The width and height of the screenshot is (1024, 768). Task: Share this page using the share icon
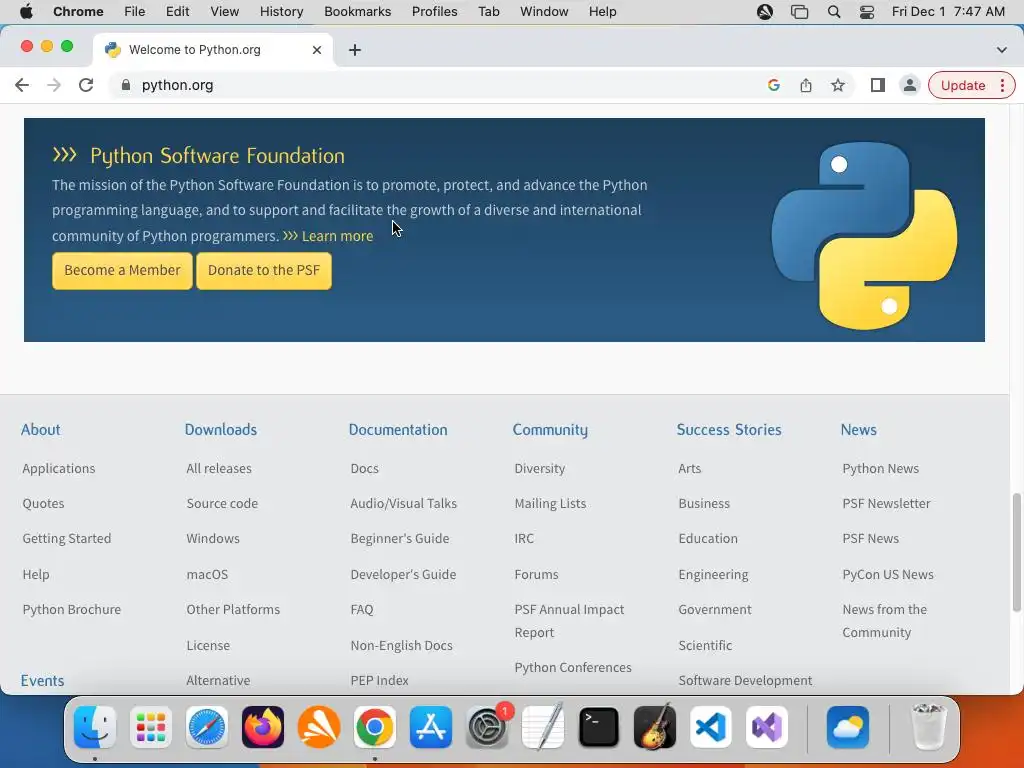806,86
